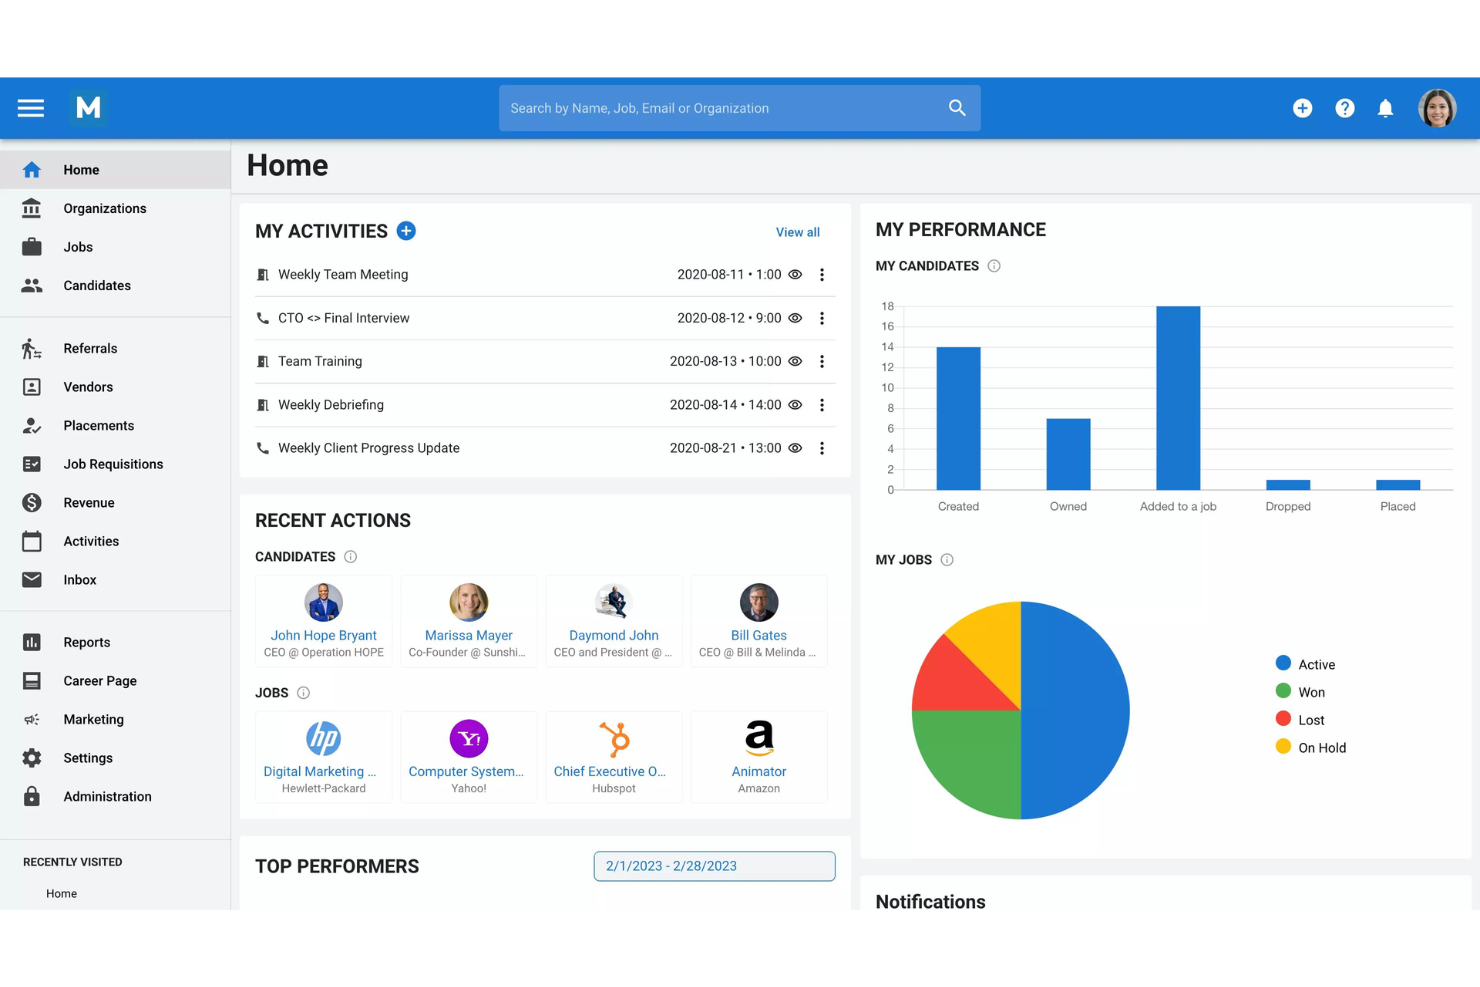Open Job Requisitions in the sidebar
Image resolution: width=1480 pixels, height=987 pixels.
(112, 464)
